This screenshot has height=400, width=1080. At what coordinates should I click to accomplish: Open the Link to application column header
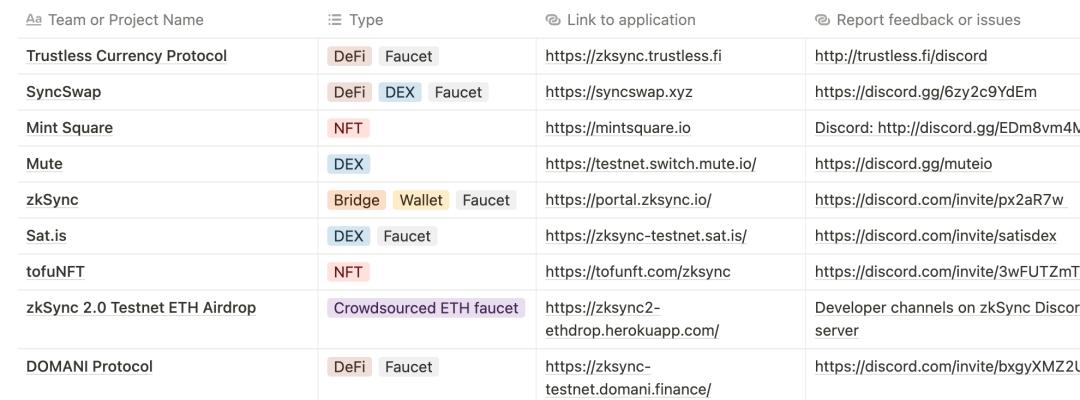coord(631,20)
